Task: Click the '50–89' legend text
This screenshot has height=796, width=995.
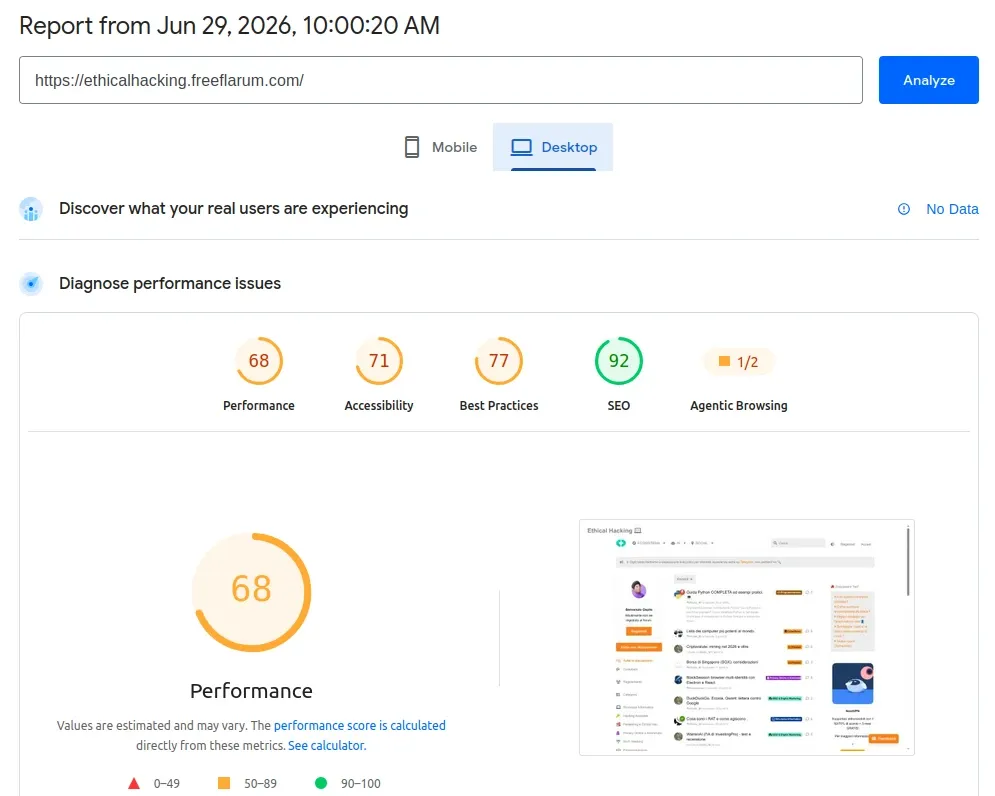Action: click(x=261, y=784)
